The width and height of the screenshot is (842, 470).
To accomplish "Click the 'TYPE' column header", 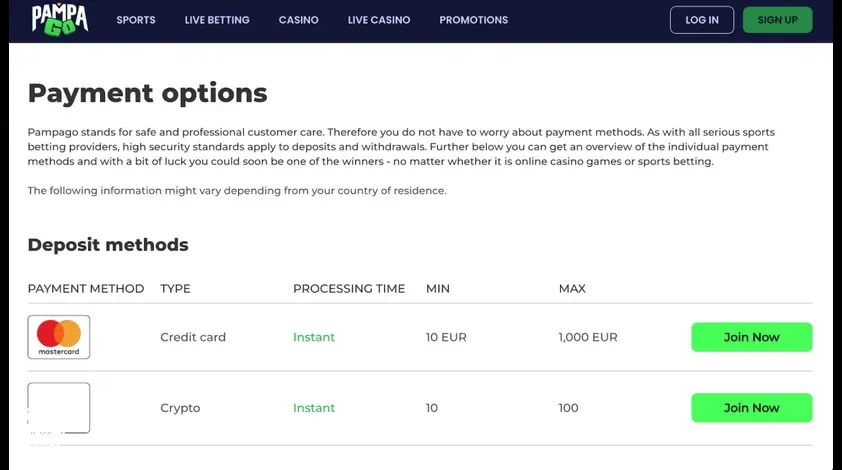I will [175, 288].
